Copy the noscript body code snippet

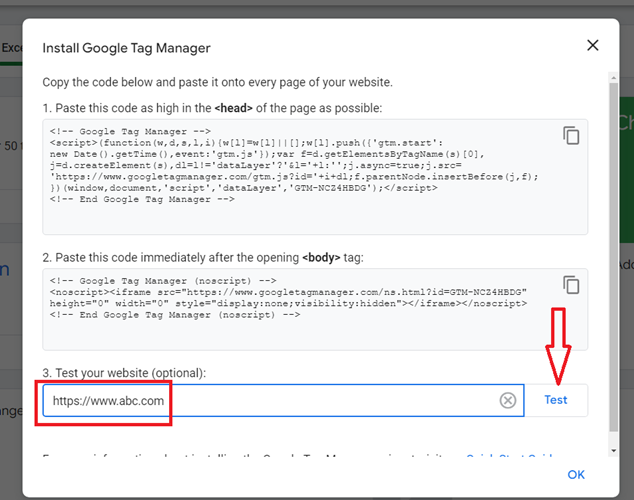coord(571,285)
